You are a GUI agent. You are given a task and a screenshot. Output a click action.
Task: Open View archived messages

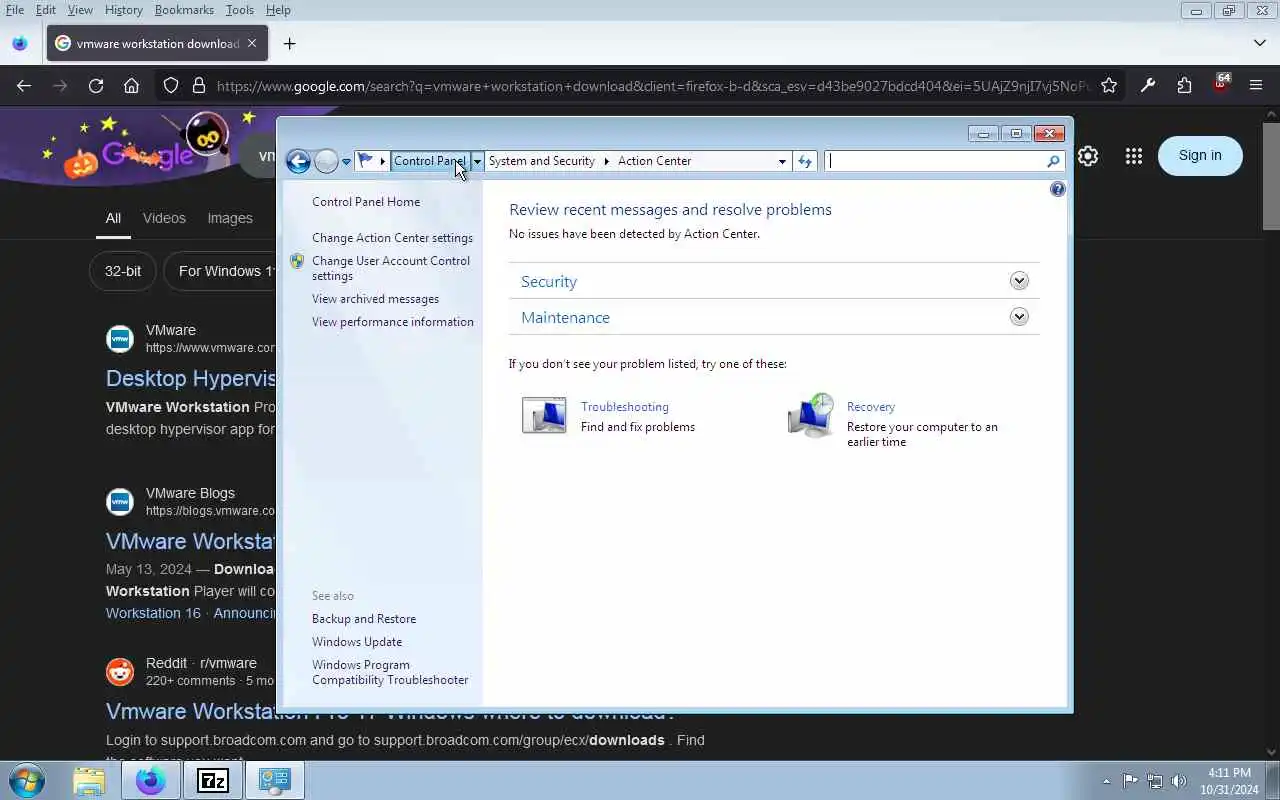click(375, 299)
